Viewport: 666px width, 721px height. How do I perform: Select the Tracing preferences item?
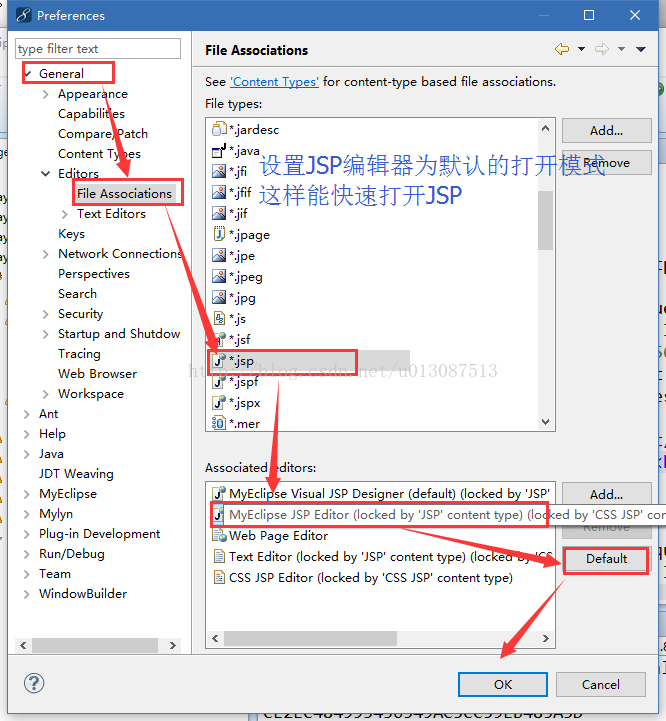click(x=79, y=354)
